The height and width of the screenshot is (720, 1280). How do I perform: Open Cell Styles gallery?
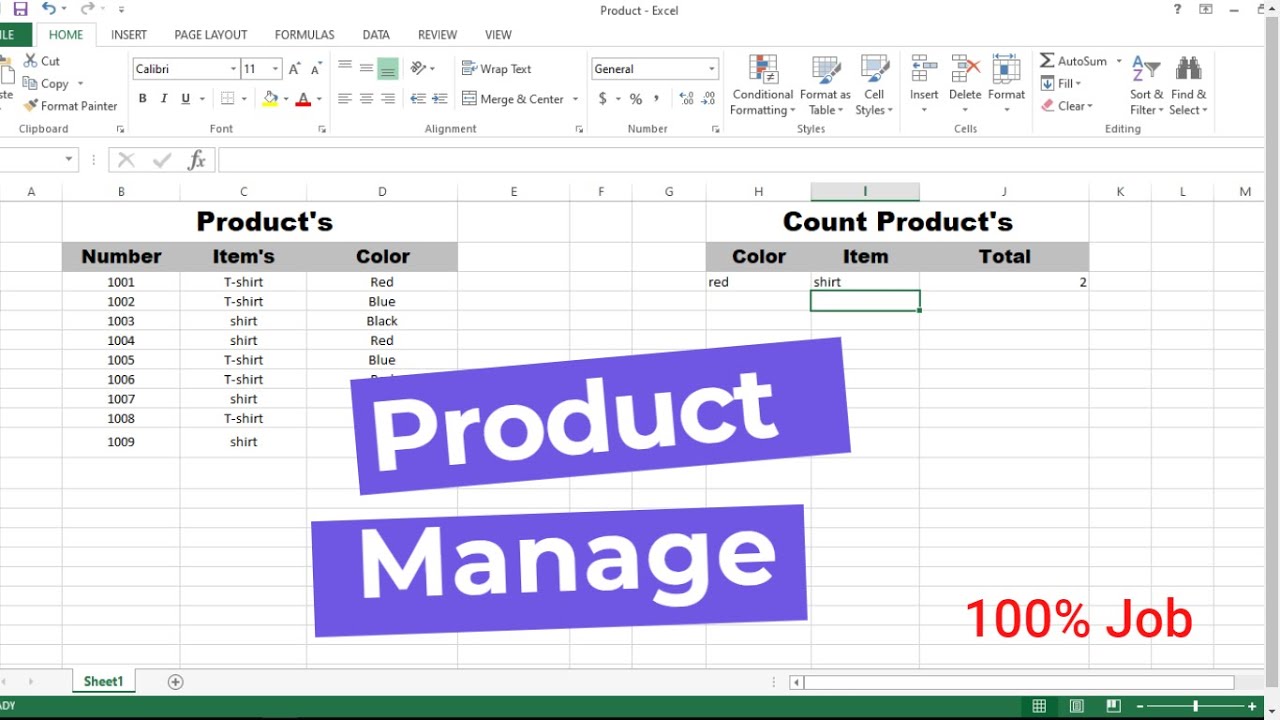pos(874,86)
